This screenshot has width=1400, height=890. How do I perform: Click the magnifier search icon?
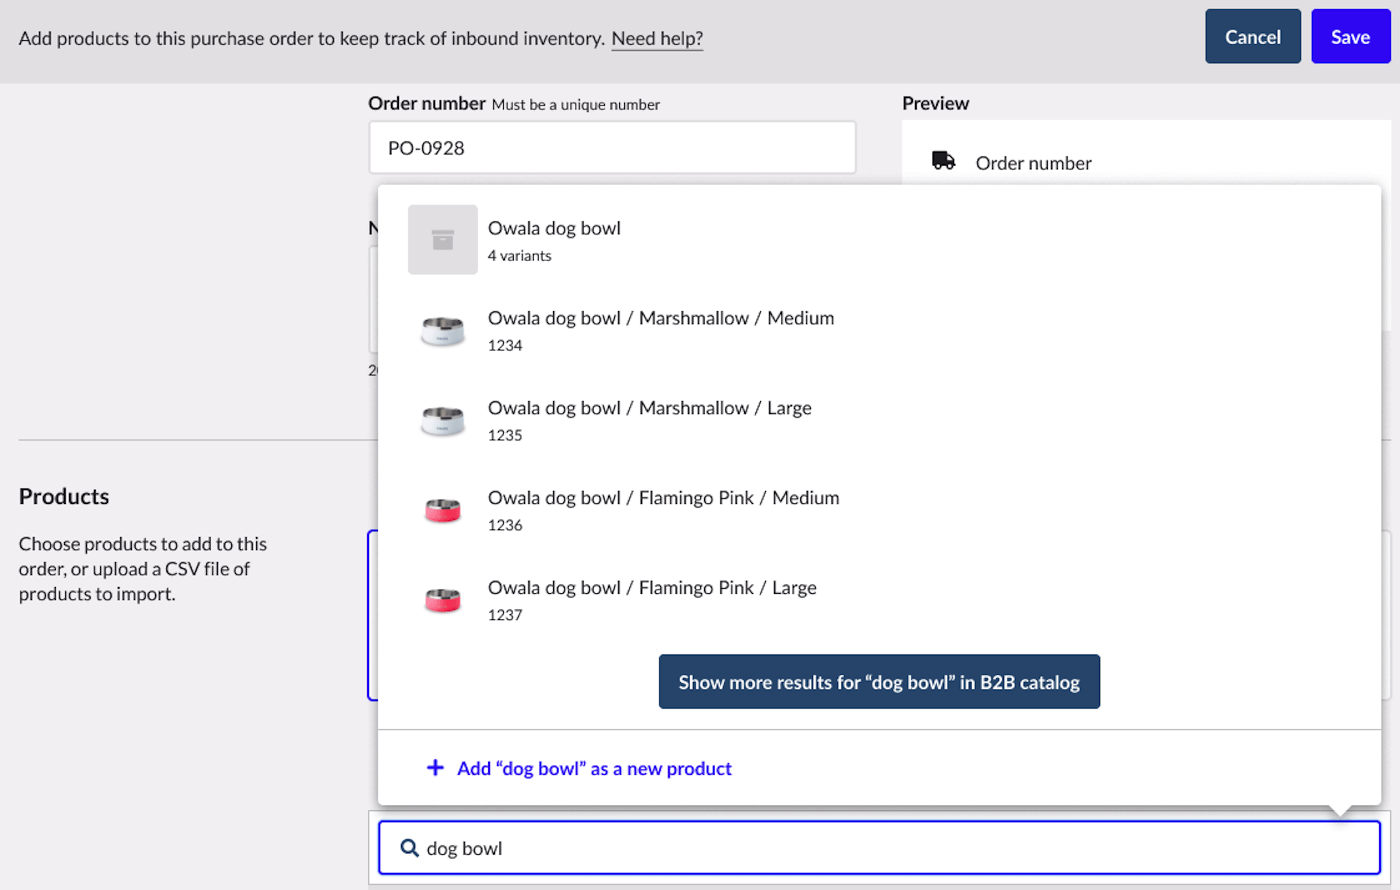[409, 848]
